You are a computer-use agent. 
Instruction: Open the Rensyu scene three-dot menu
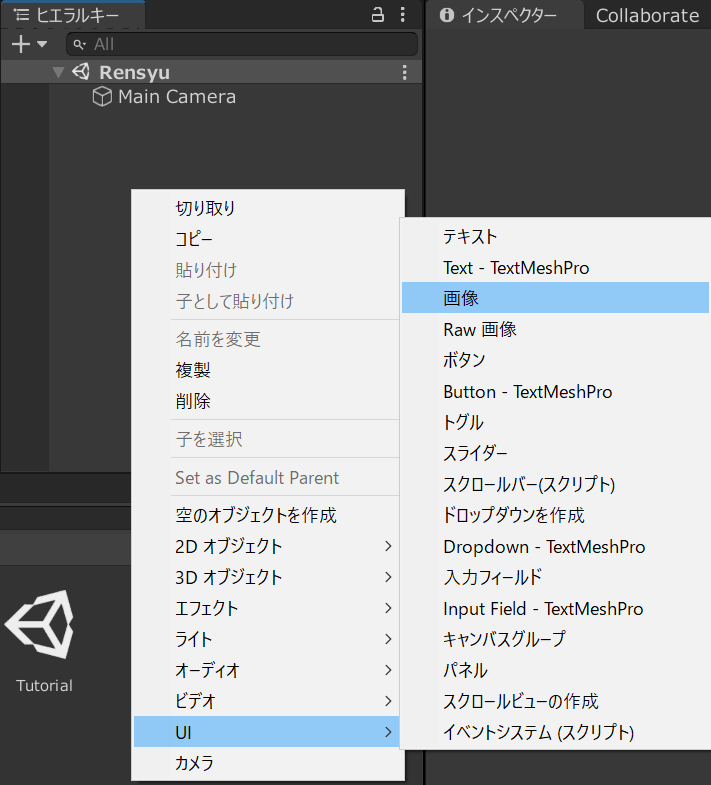pyautogui.click(x=404, y=73)
